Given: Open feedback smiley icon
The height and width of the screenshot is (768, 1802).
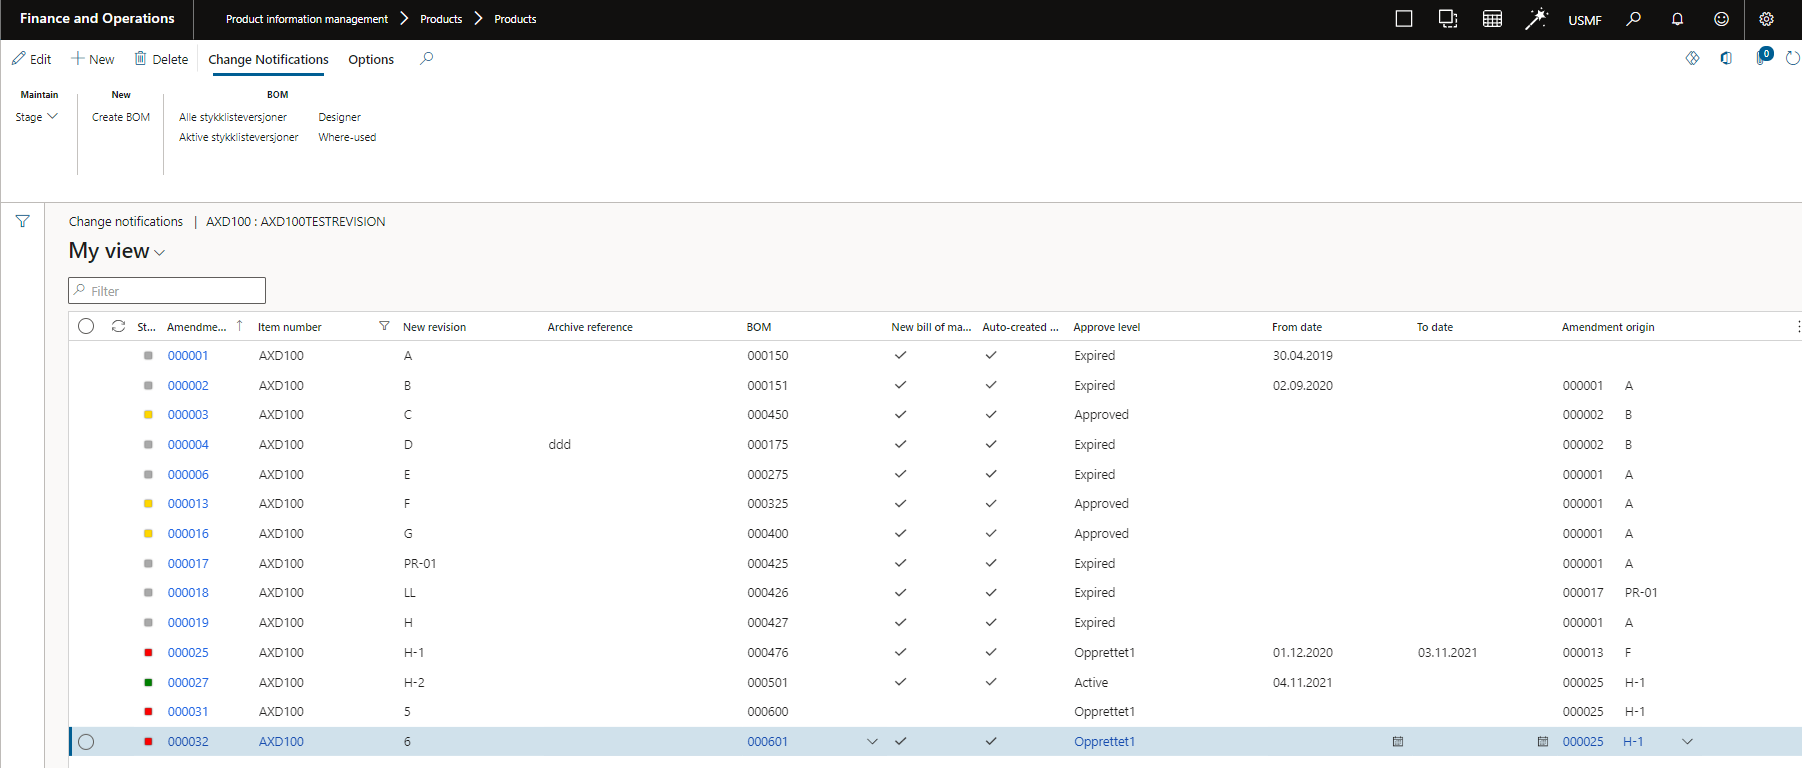Looking at the screenshot, I should click(x=1721, y=19).
